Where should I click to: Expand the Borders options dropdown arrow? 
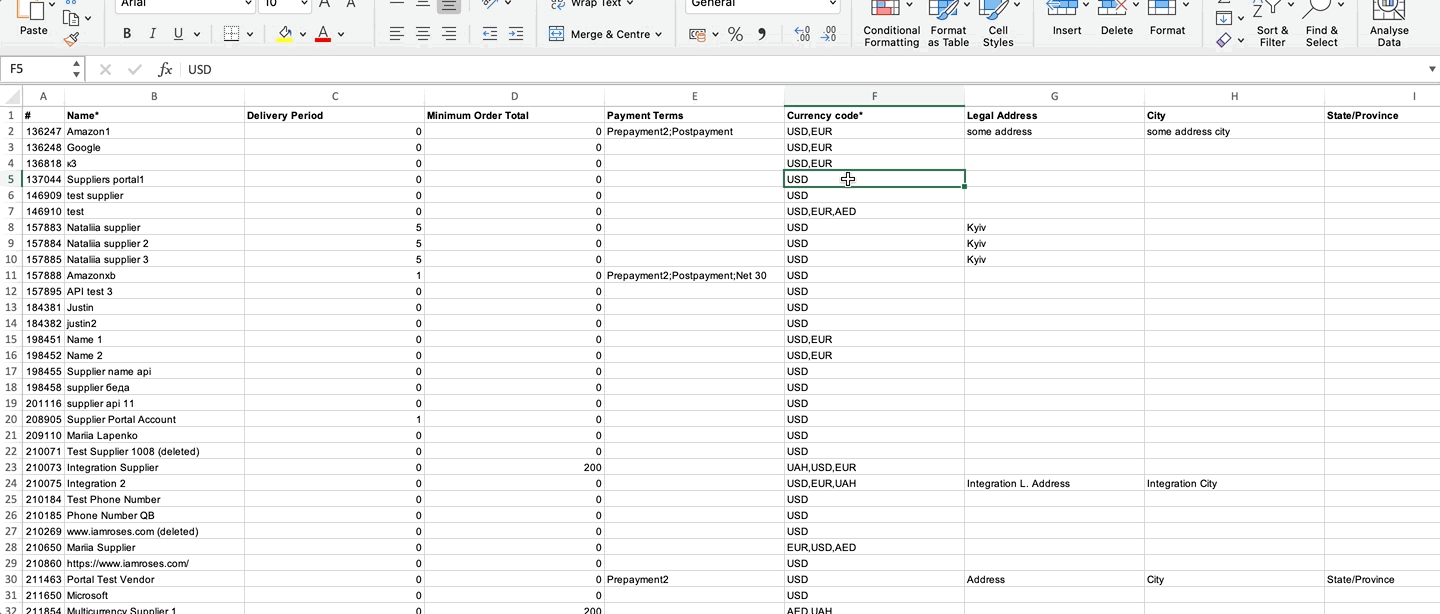tap(249, 34)
